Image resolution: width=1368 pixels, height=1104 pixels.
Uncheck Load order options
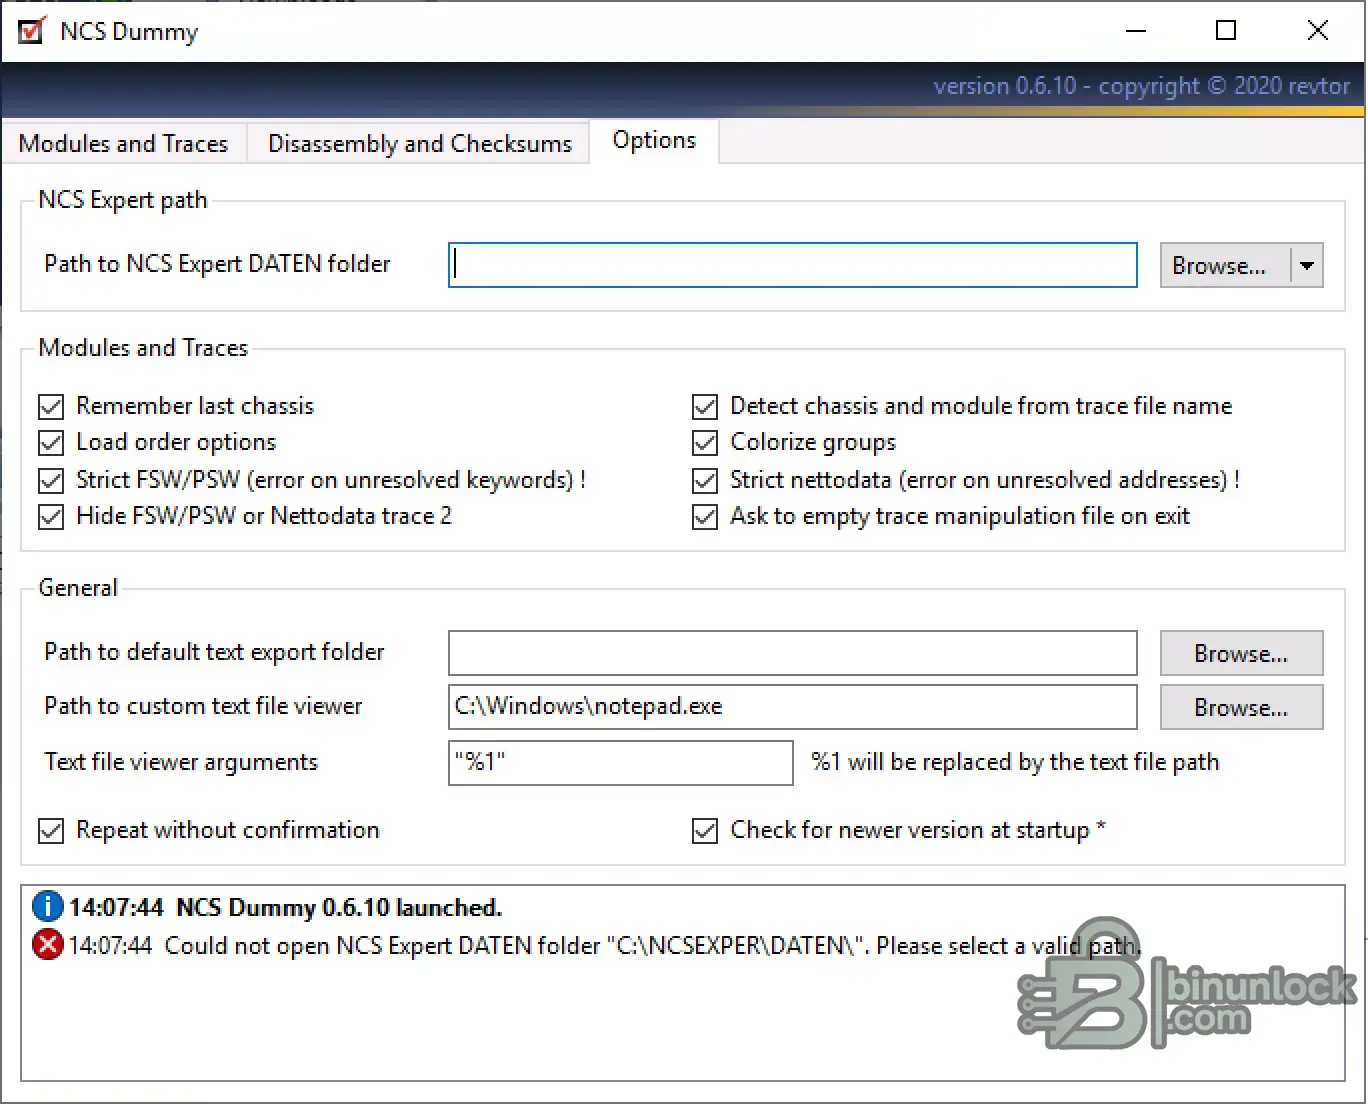(x=51, y=443)
